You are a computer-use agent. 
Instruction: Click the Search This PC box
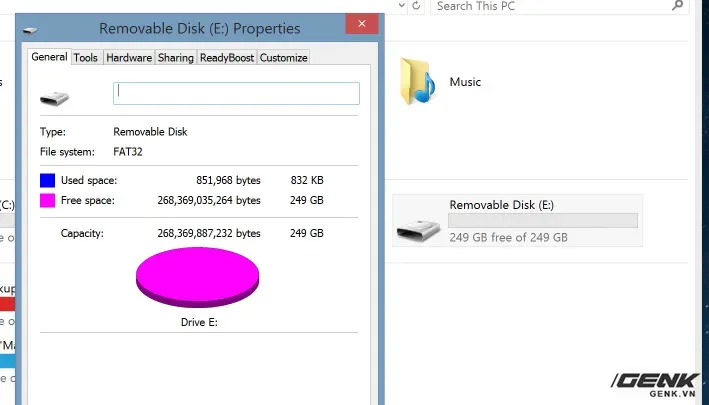(x=559, y=6)
